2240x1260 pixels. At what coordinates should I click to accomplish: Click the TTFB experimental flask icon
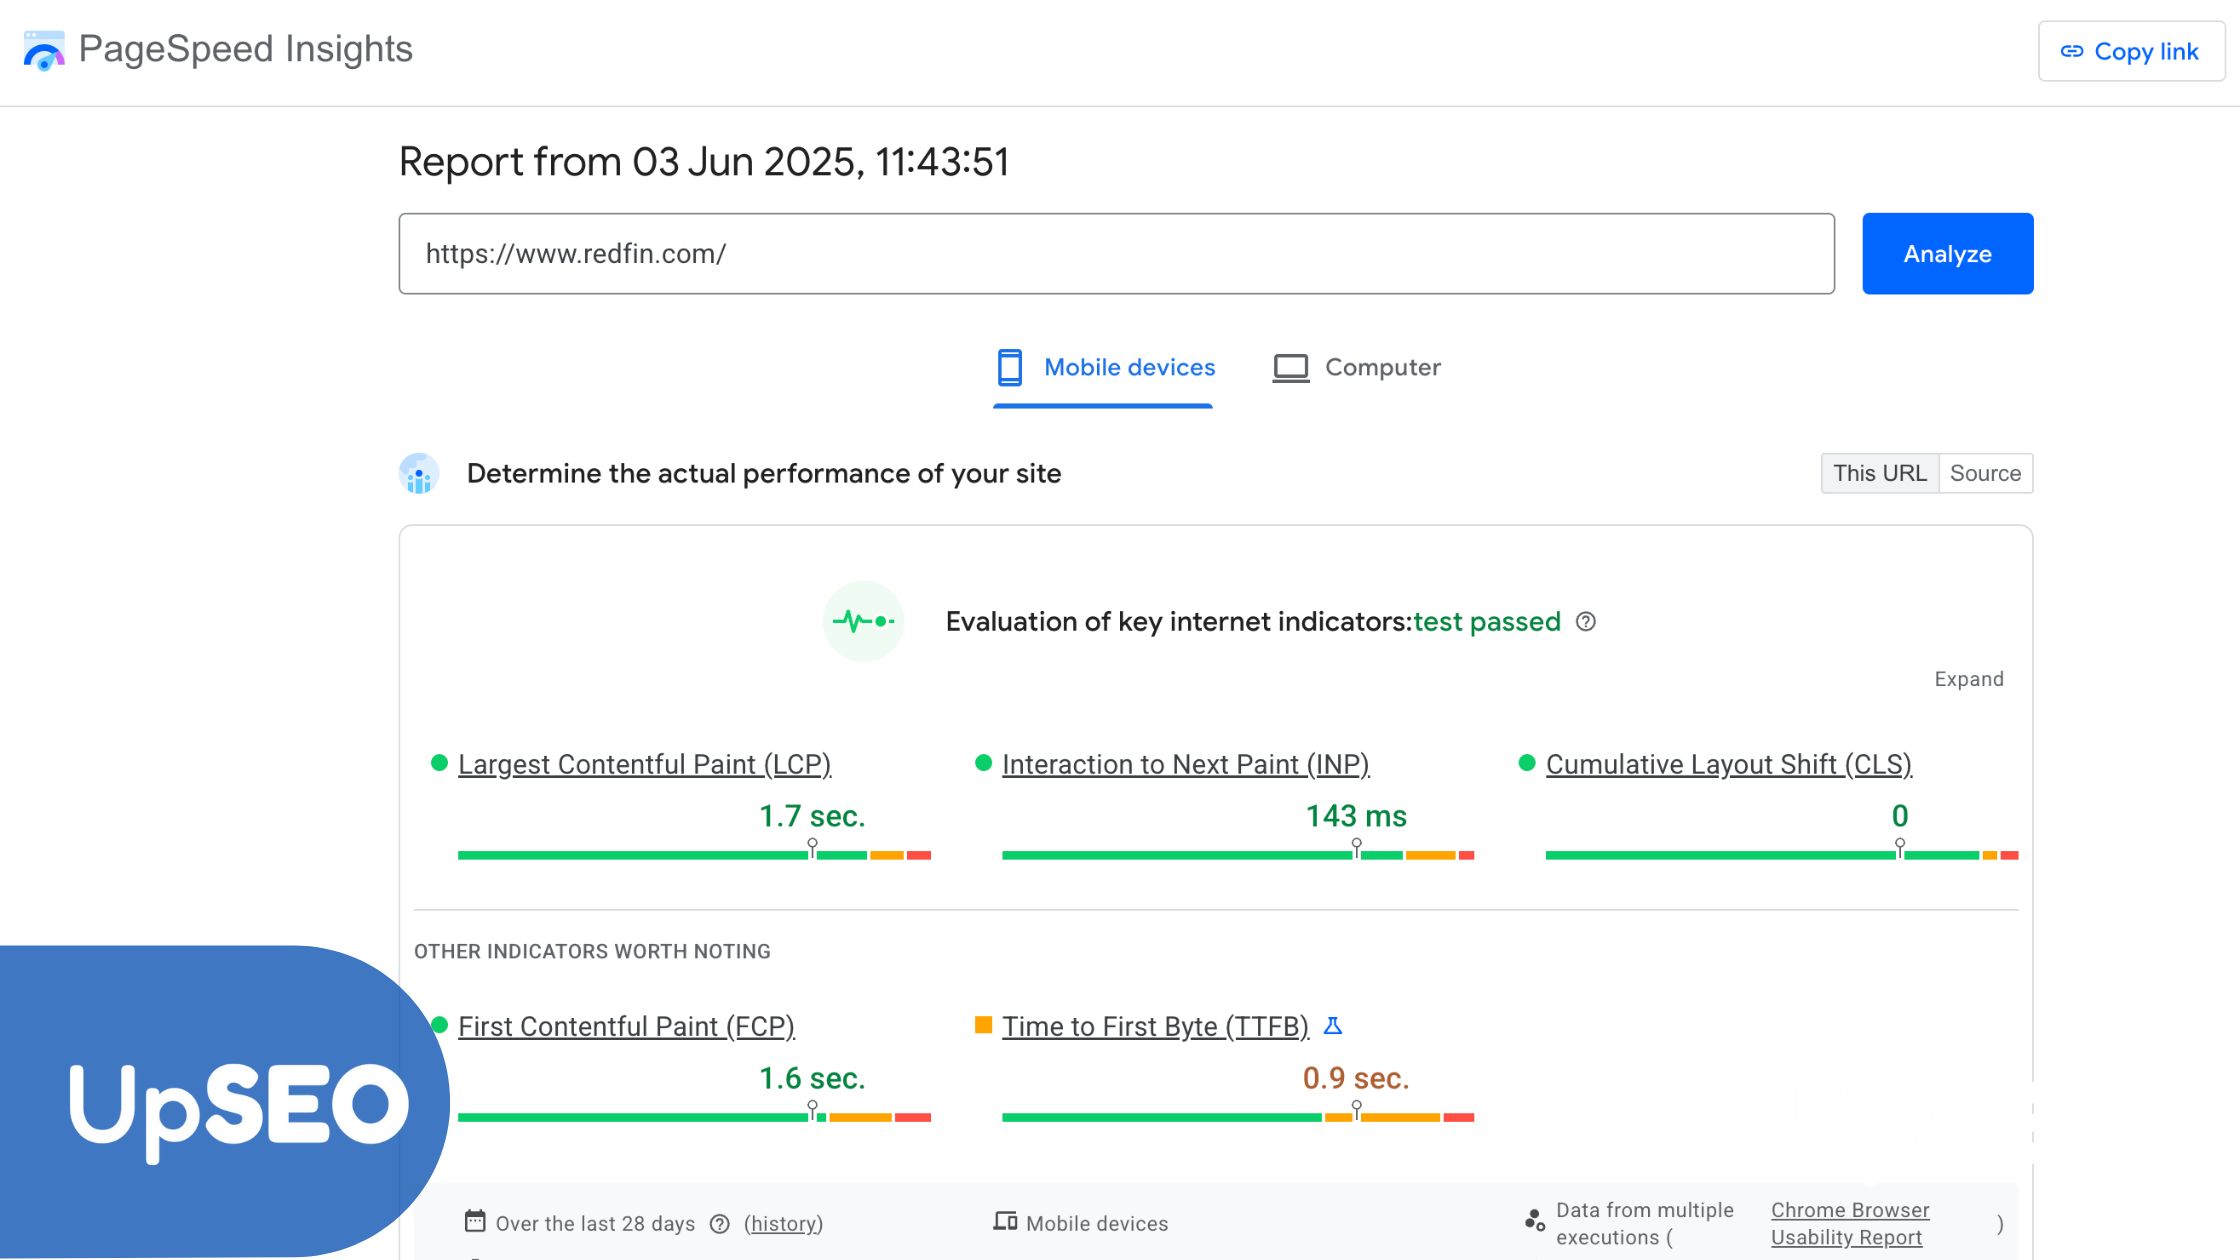(1333, 1025)
